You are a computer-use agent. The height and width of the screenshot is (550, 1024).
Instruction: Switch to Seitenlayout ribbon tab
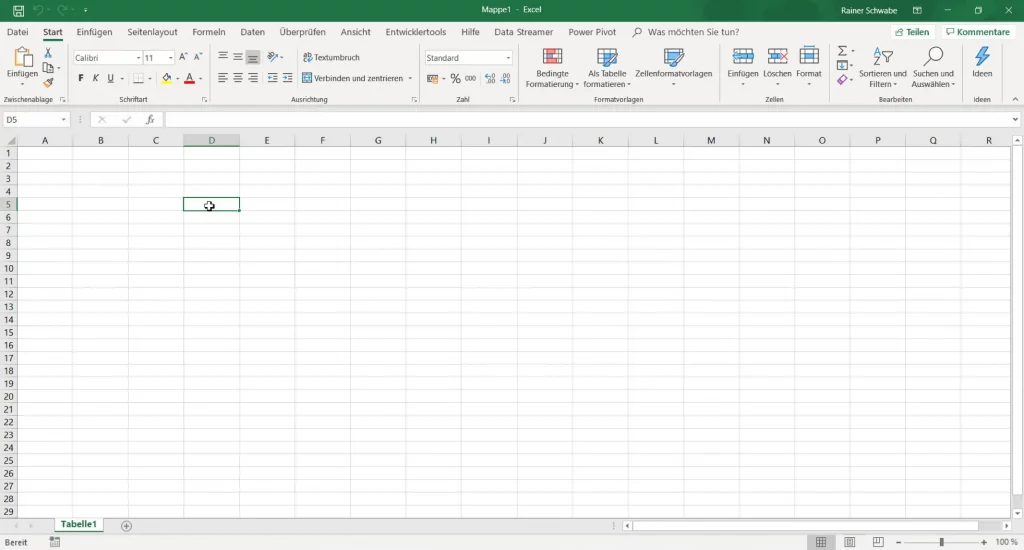click(152, 32)
